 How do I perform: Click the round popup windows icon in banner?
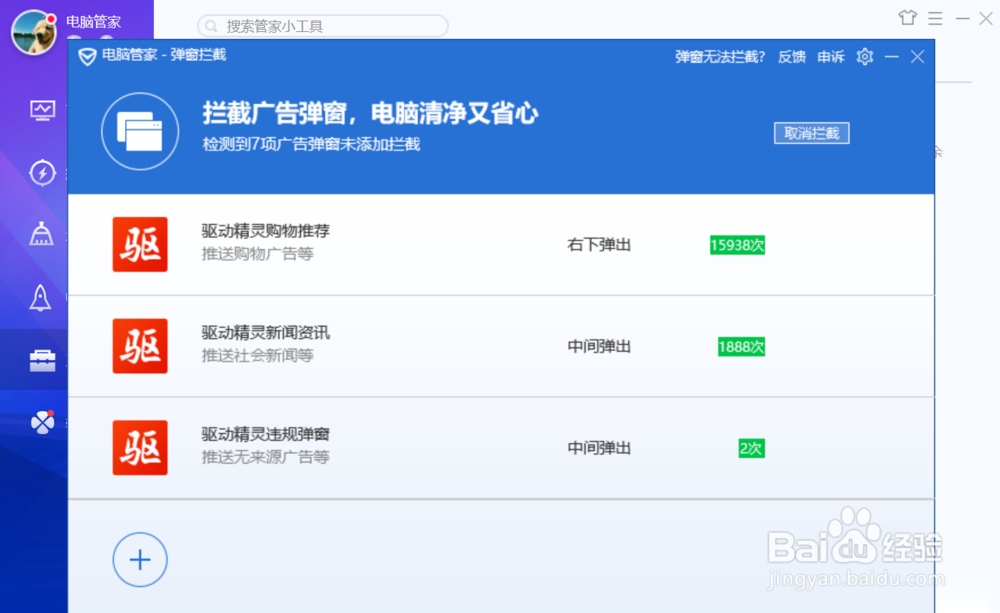[140, 131]
